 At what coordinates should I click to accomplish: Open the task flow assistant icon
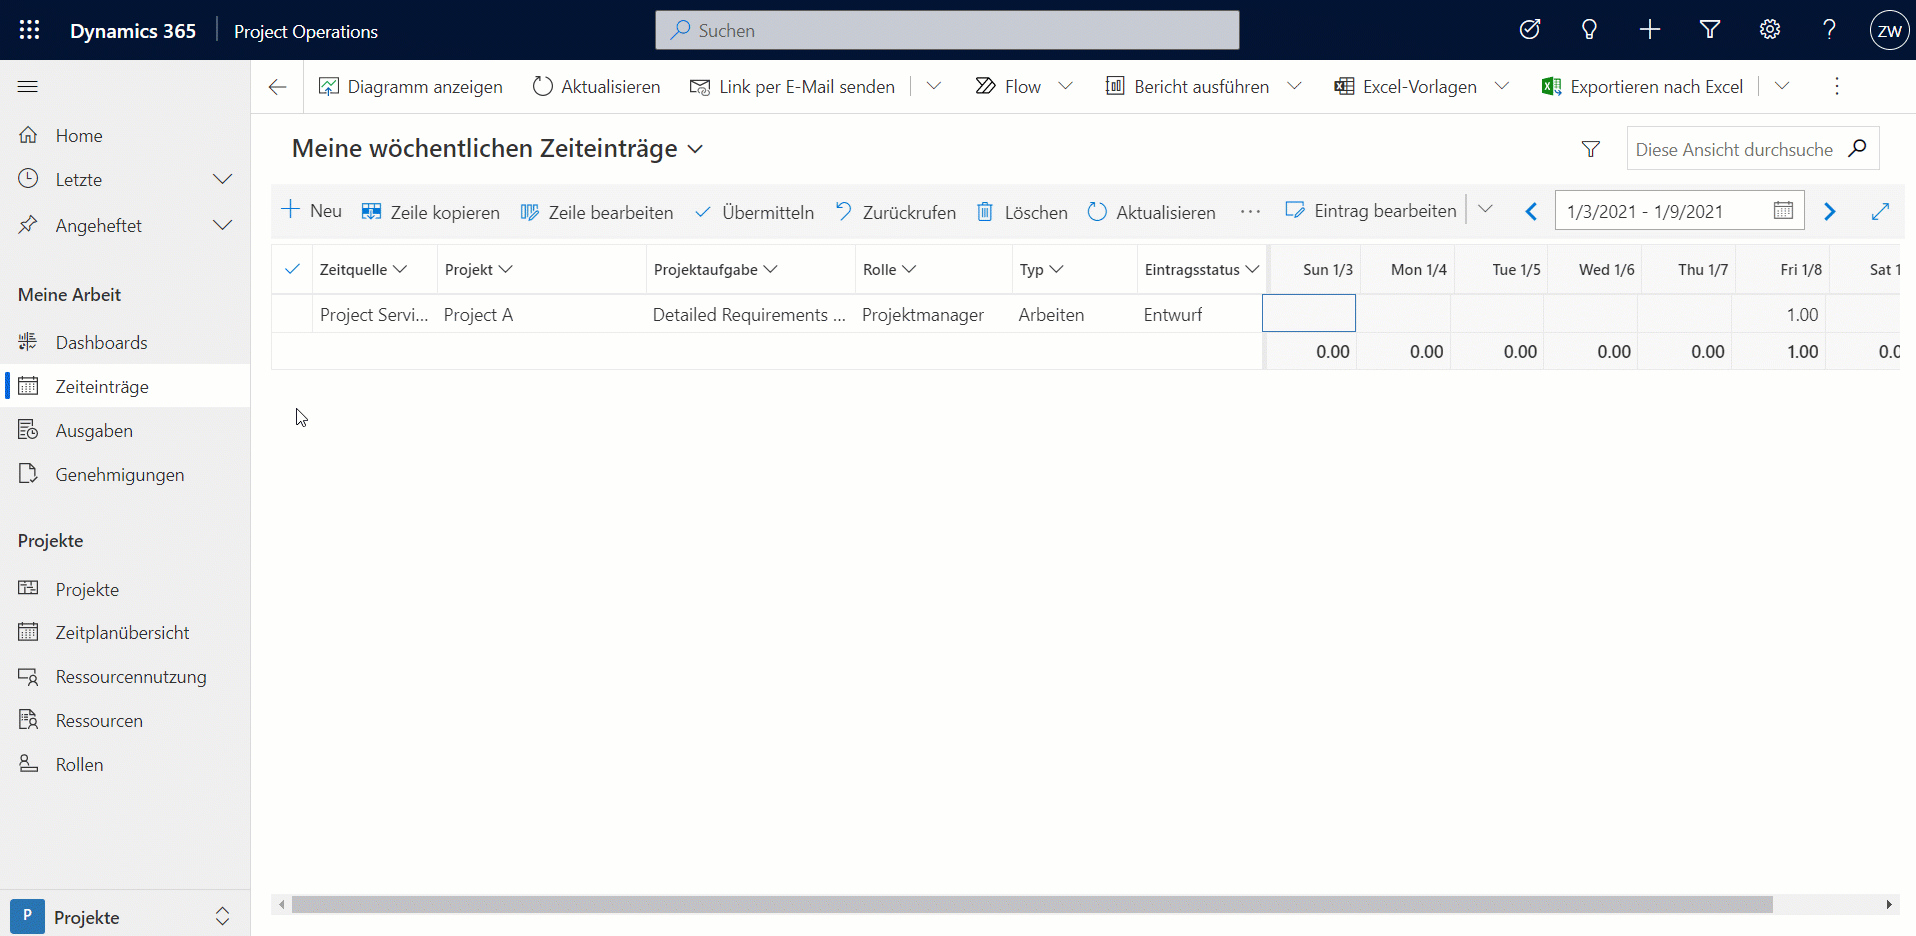[x=1530, y=30]
